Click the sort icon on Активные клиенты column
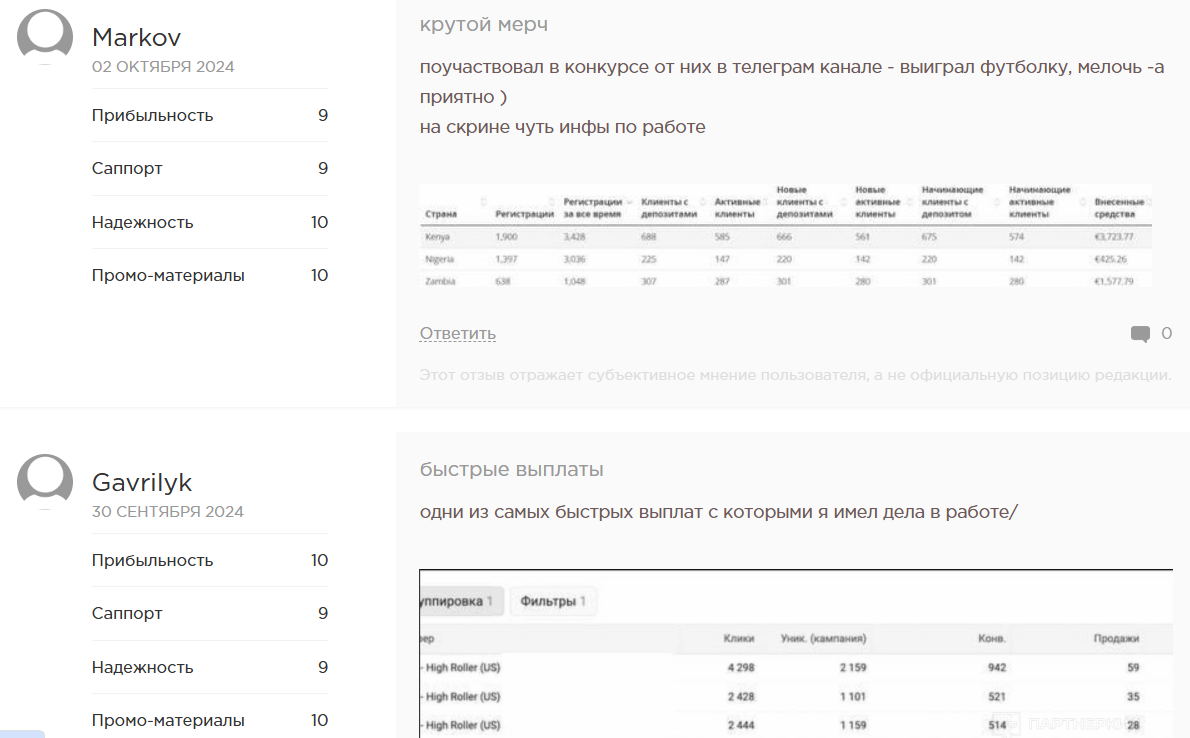The image size is (1190, 738). [767, 201]
